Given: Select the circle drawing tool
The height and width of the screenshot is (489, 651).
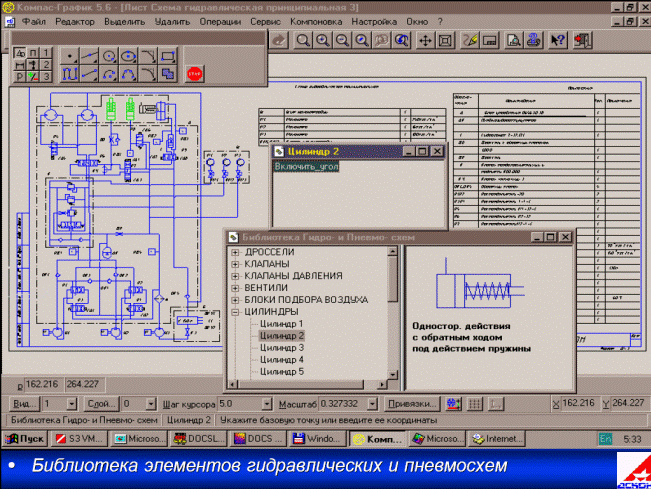Looking at the screenshot, I should tap(108, 56).
